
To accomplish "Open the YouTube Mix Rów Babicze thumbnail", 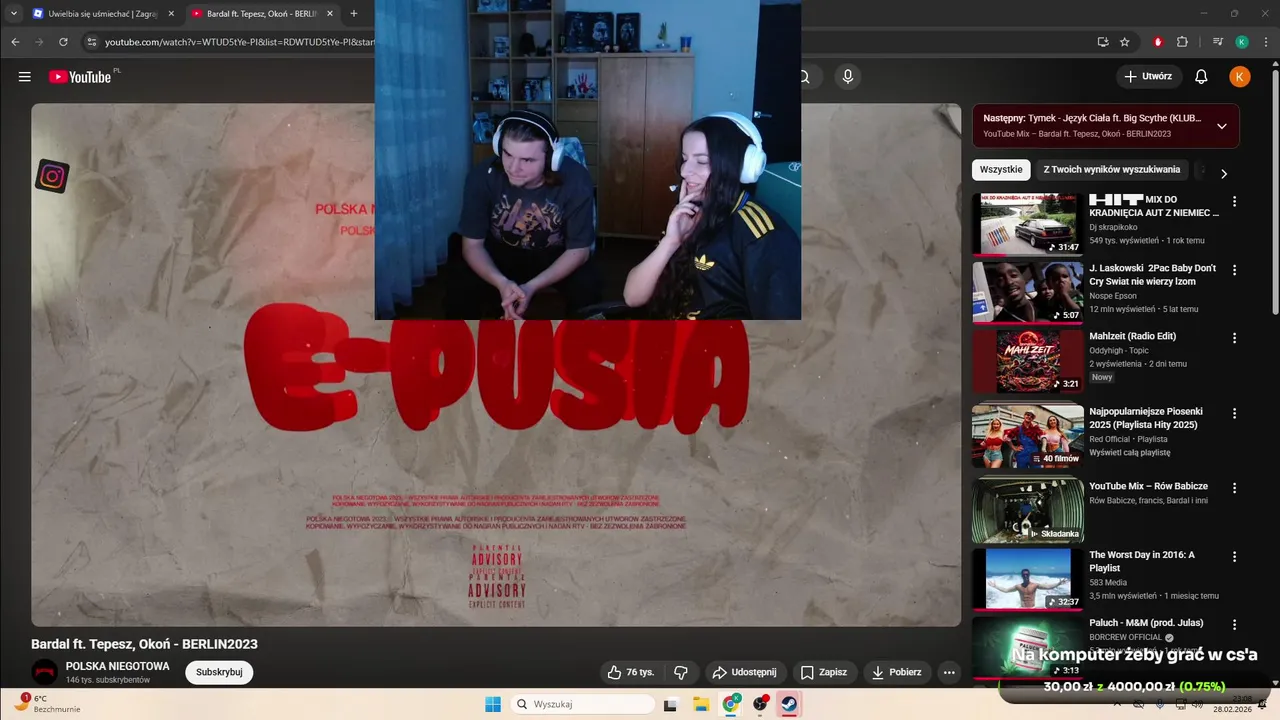I will point(1028,511).
